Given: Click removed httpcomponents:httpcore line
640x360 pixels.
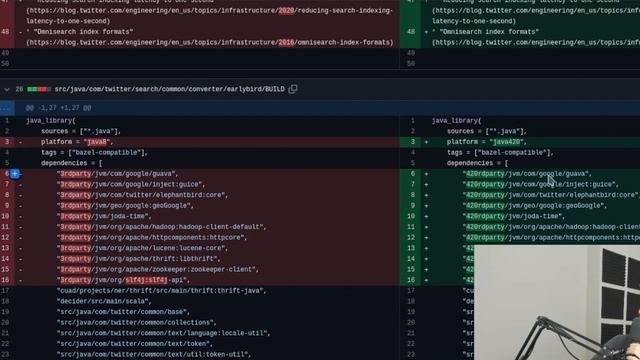Looking at the screenshot, I should (x=152, y=238).
